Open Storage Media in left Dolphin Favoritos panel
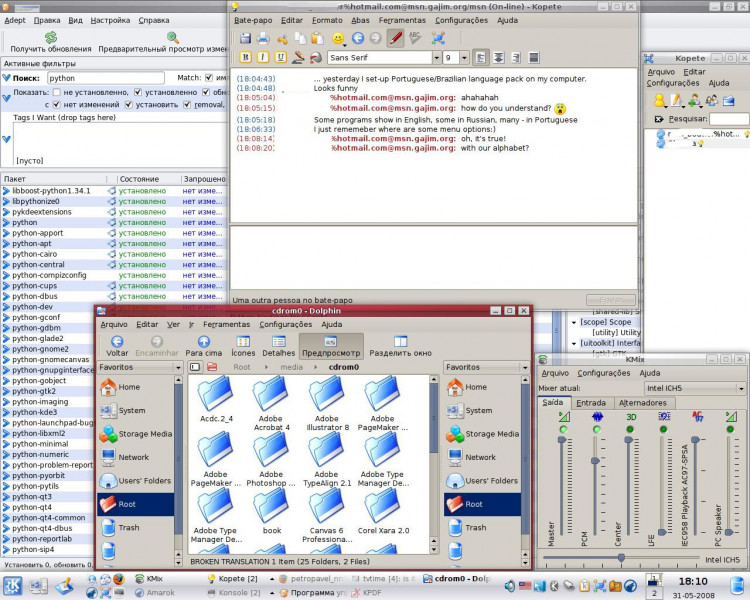 point(136,434)
